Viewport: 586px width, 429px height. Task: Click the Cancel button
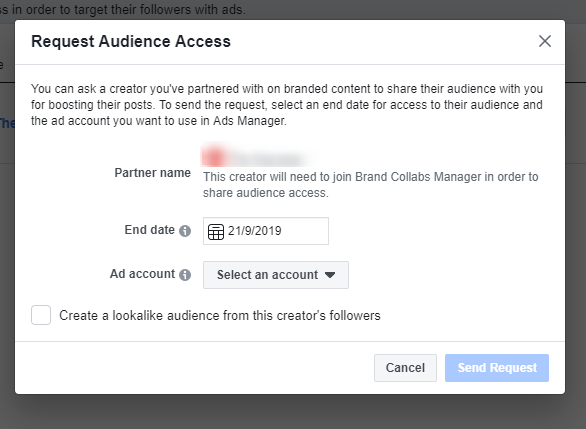pos(405,368)
